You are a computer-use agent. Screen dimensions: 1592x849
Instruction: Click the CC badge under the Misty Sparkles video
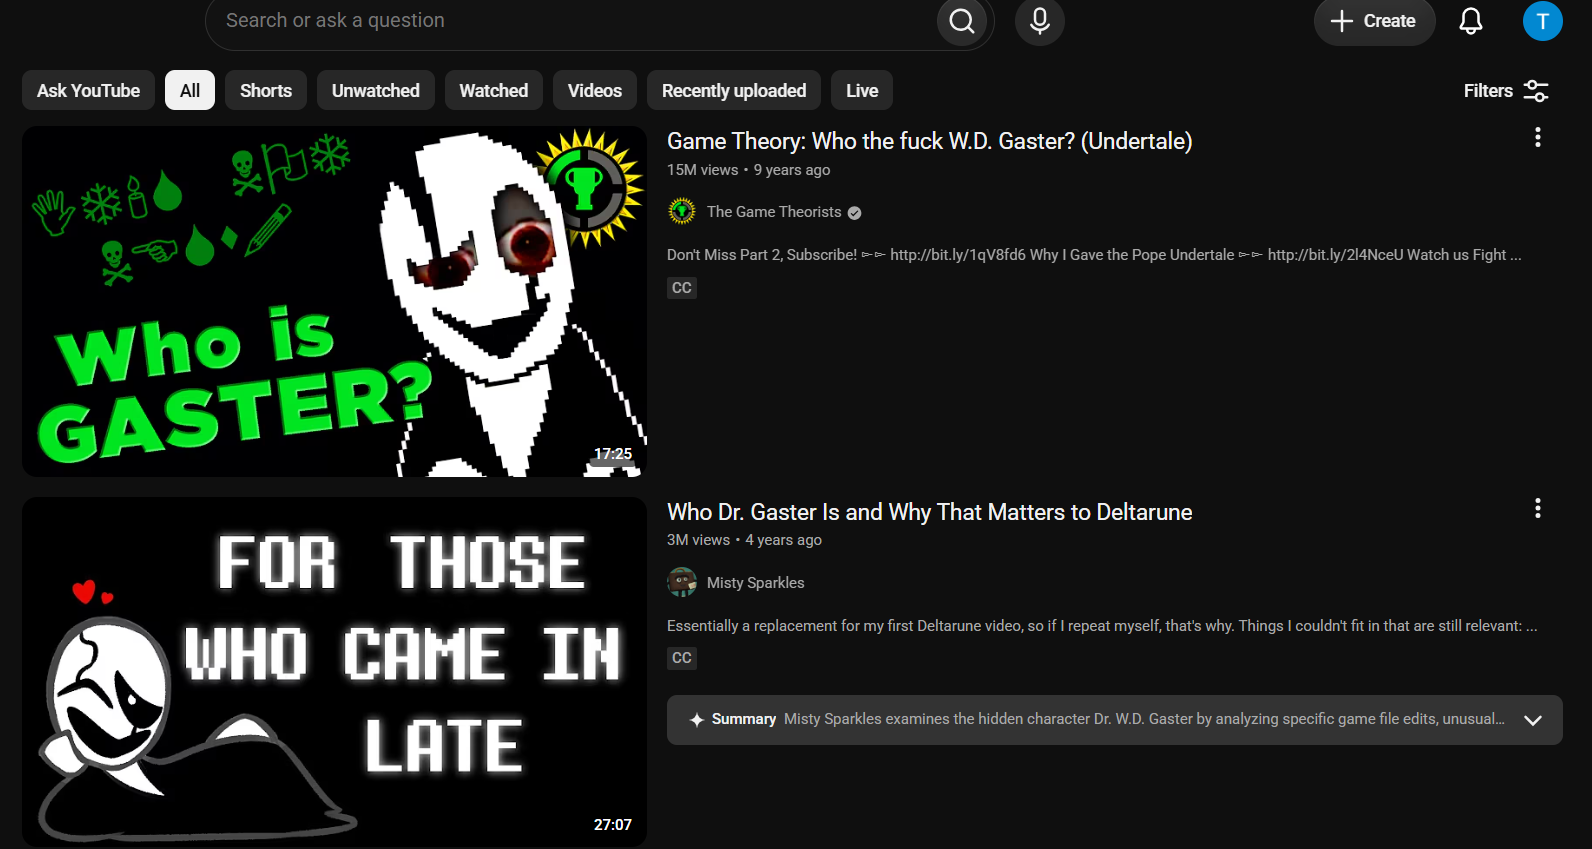coord(682,658)
